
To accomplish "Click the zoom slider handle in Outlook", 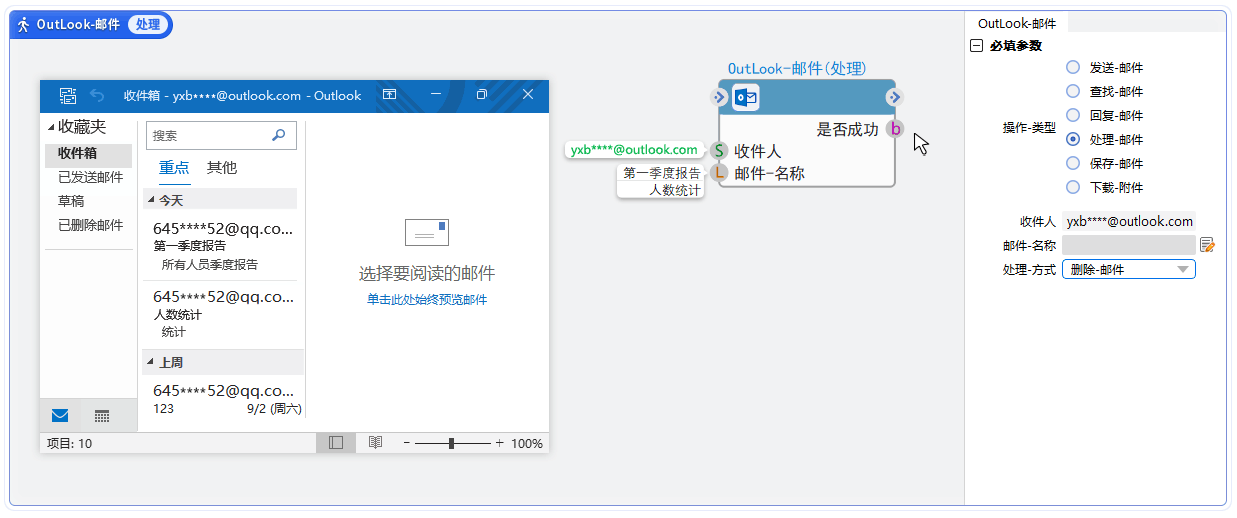I will (x=453, y=442).
